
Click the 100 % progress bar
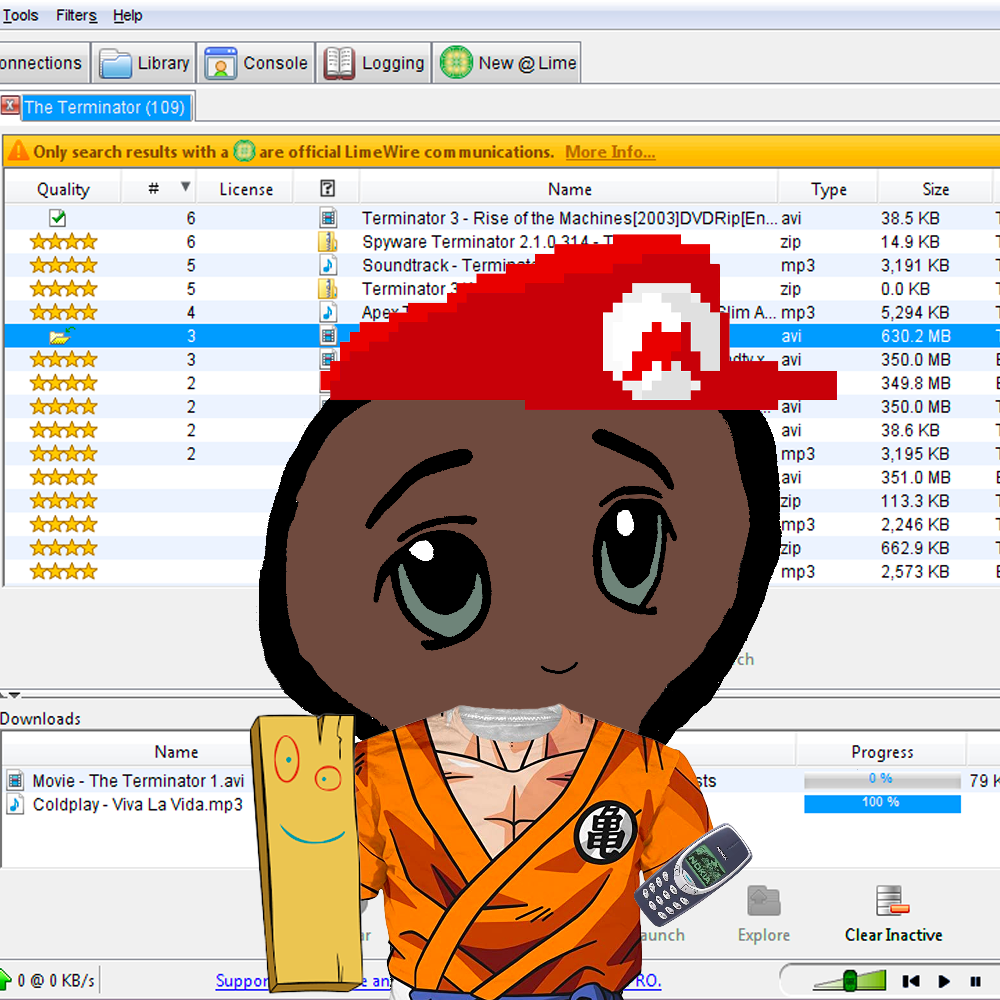point(882,803)
